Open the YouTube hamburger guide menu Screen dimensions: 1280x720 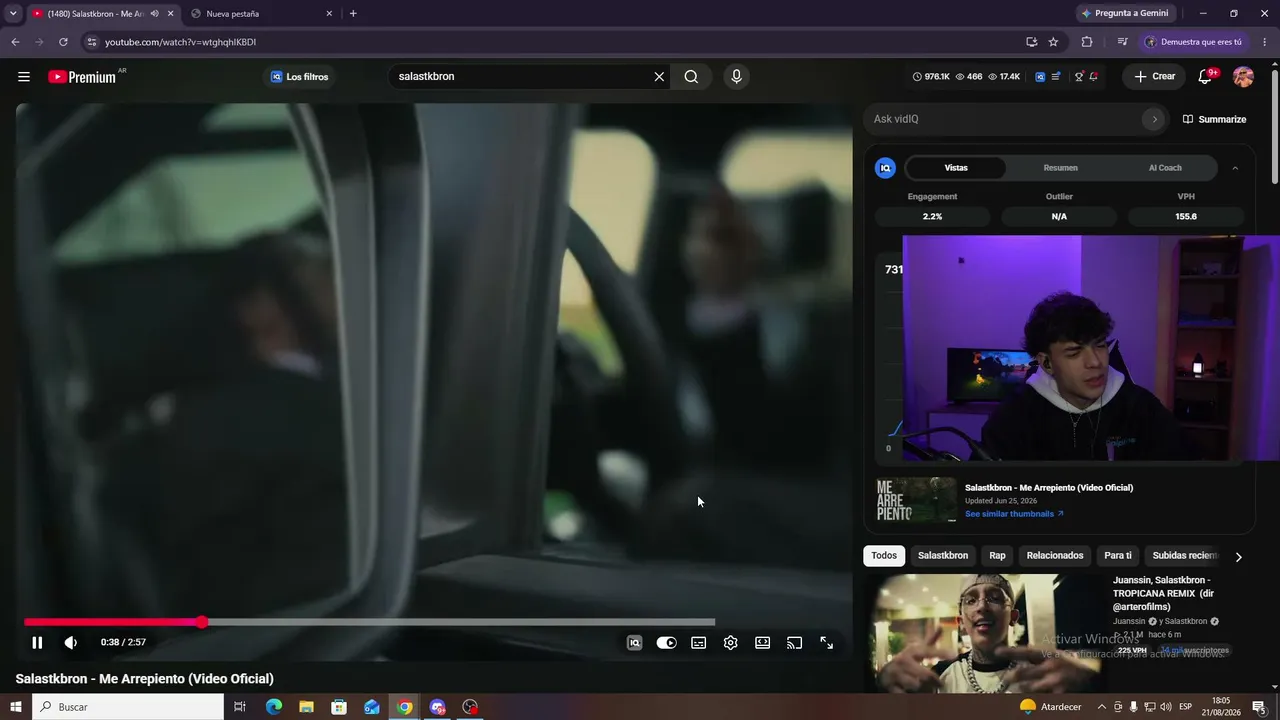[24, 77]
